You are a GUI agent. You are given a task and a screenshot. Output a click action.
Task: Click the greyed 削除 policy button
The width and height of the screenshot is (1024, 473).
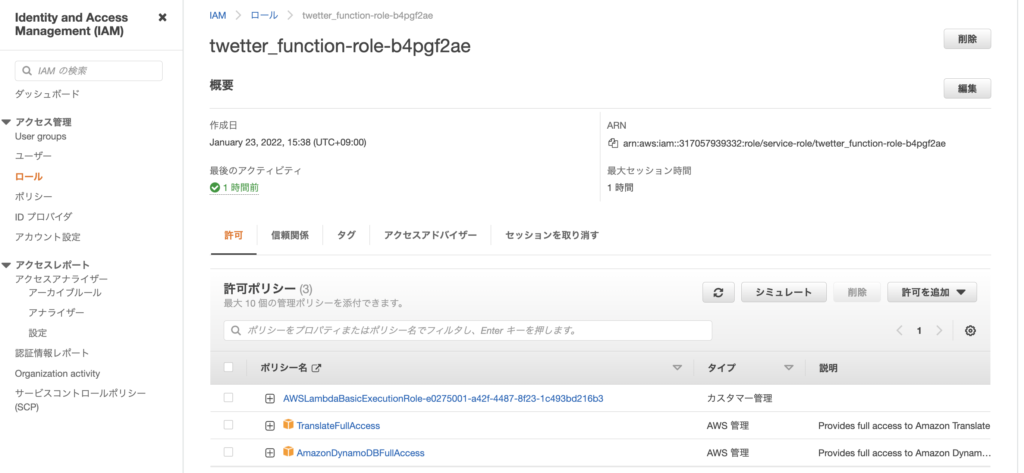tap(857, 293)
